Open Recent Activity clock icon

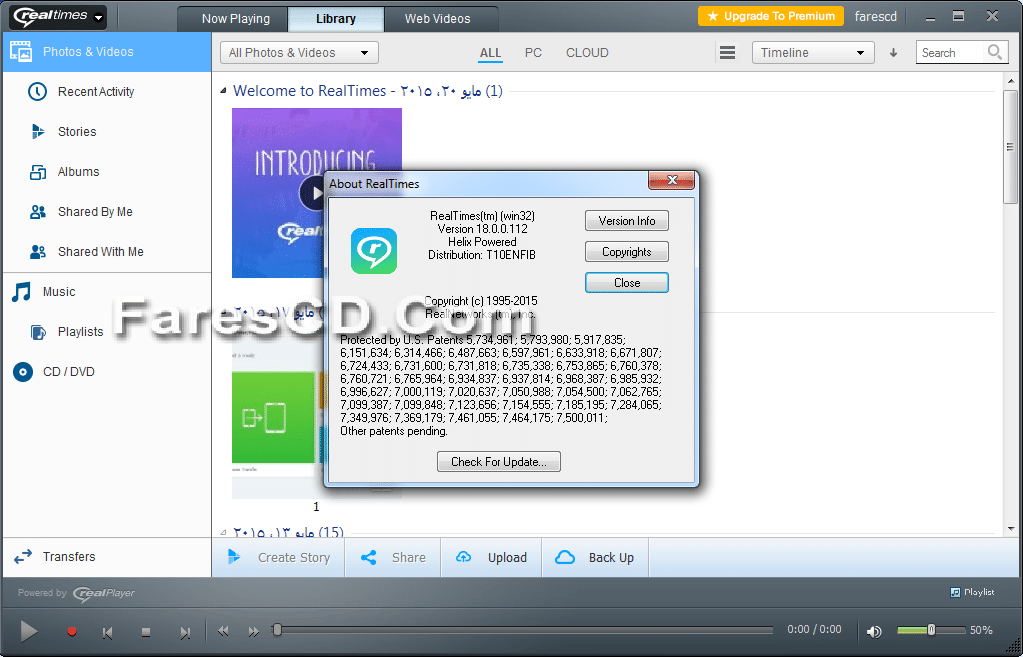coord(37,91)
